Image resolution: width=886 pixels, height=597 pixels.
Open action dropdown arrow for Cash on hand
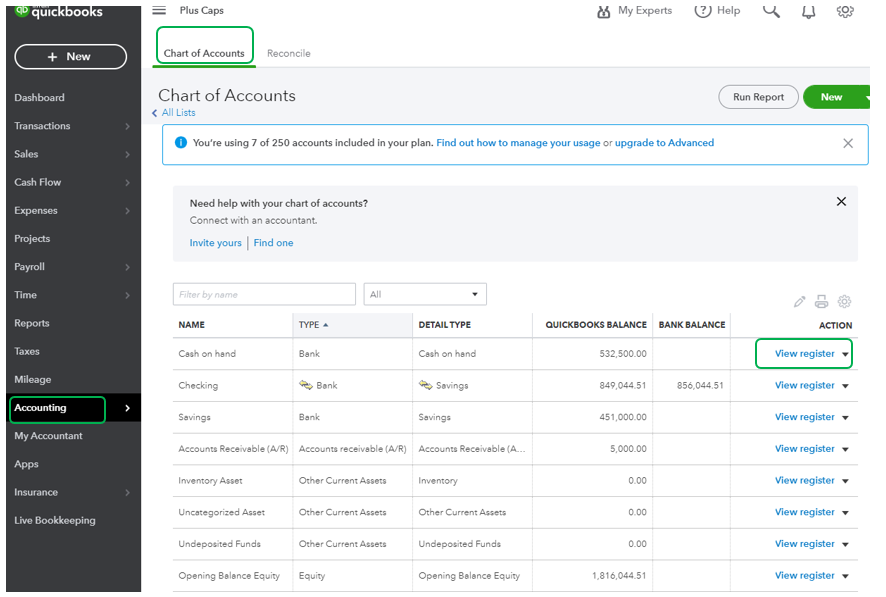click(x=845, y=354)
